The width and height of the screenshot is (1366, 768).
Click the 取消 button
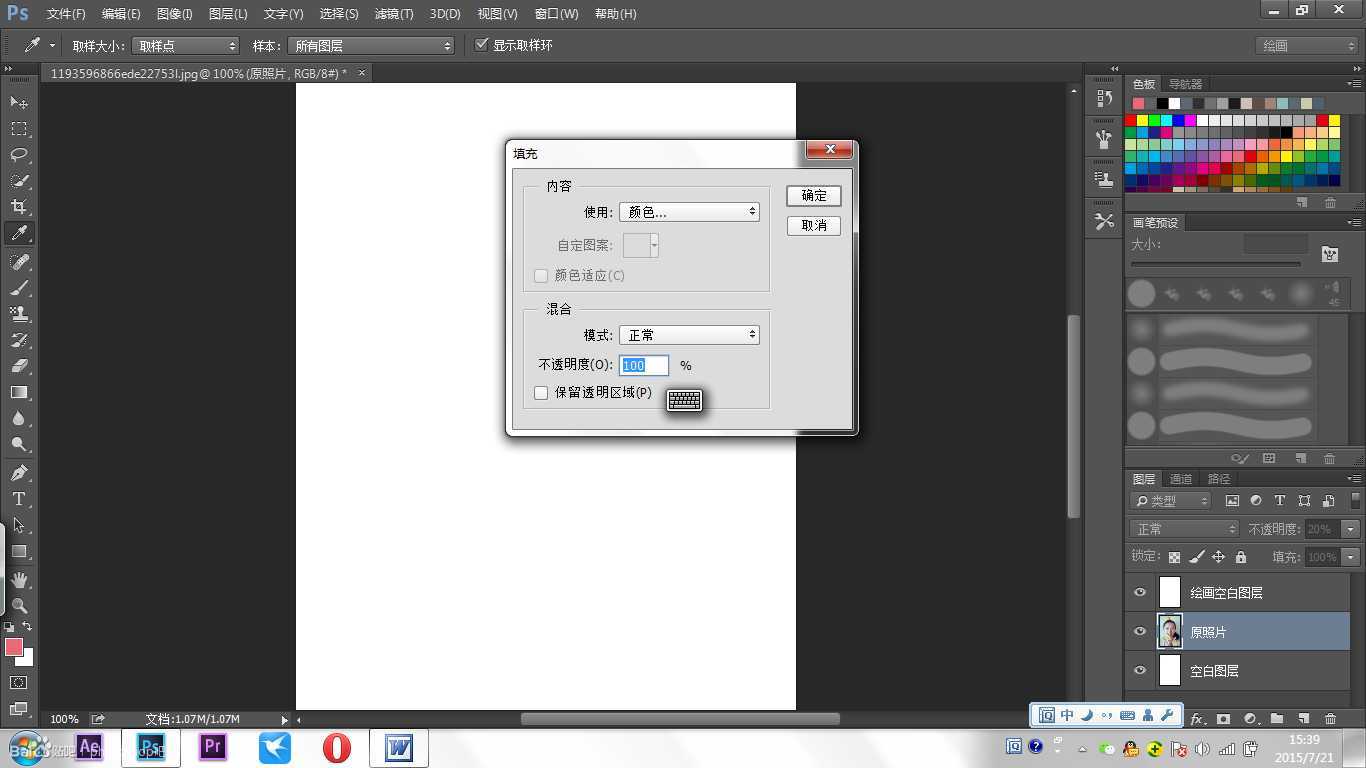pos(813,225)
